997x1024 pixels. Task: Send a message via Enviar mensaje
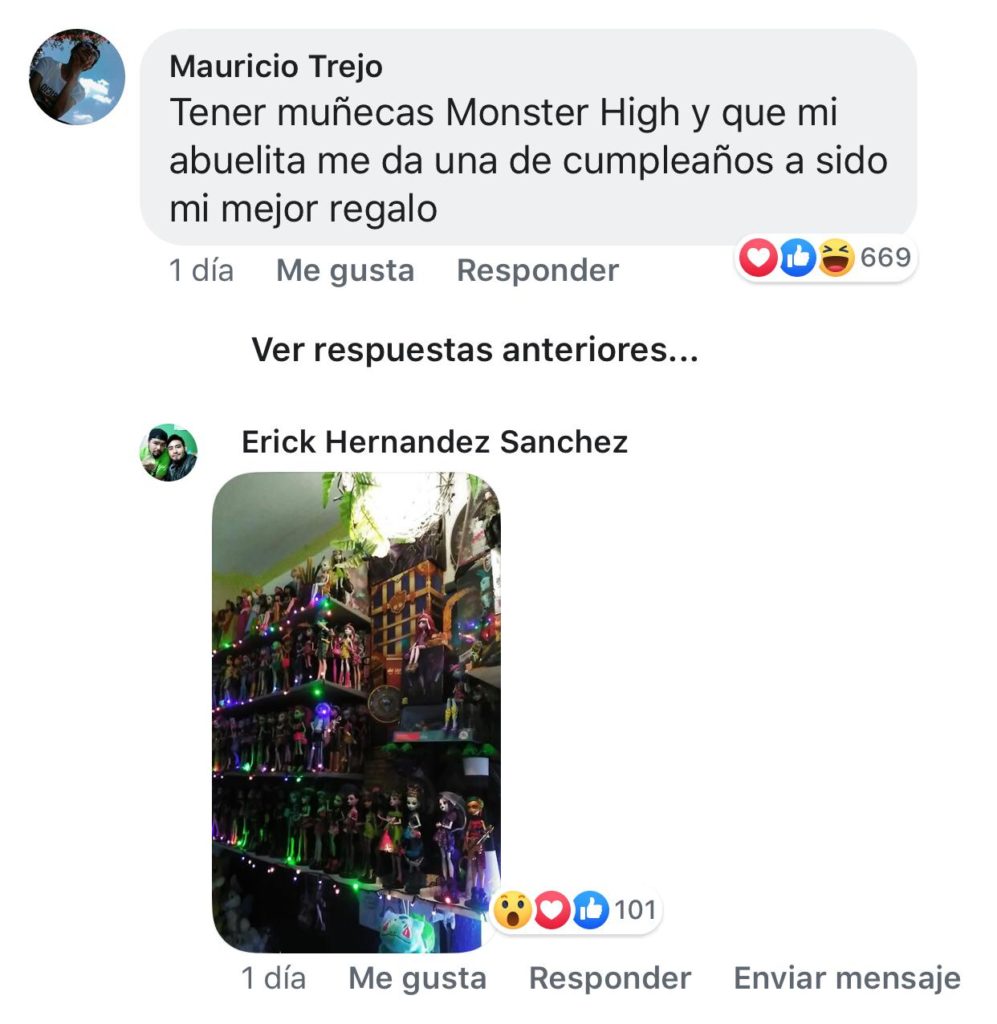point(847,978)
